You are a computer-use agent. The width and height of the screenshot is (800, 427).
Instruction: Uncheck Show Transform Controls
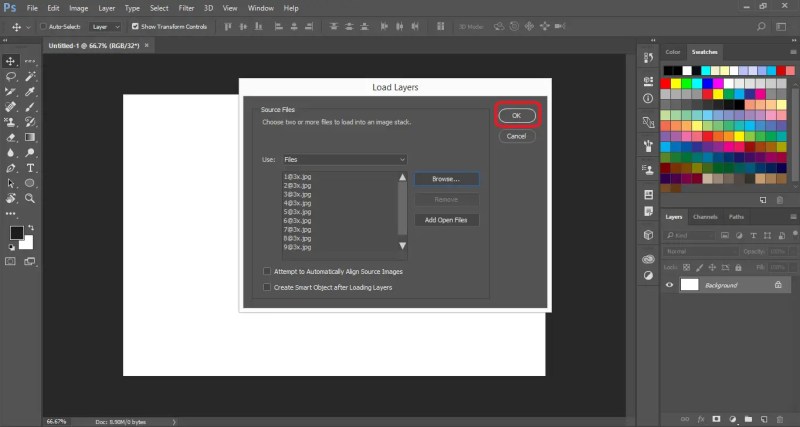coord(135,27)
